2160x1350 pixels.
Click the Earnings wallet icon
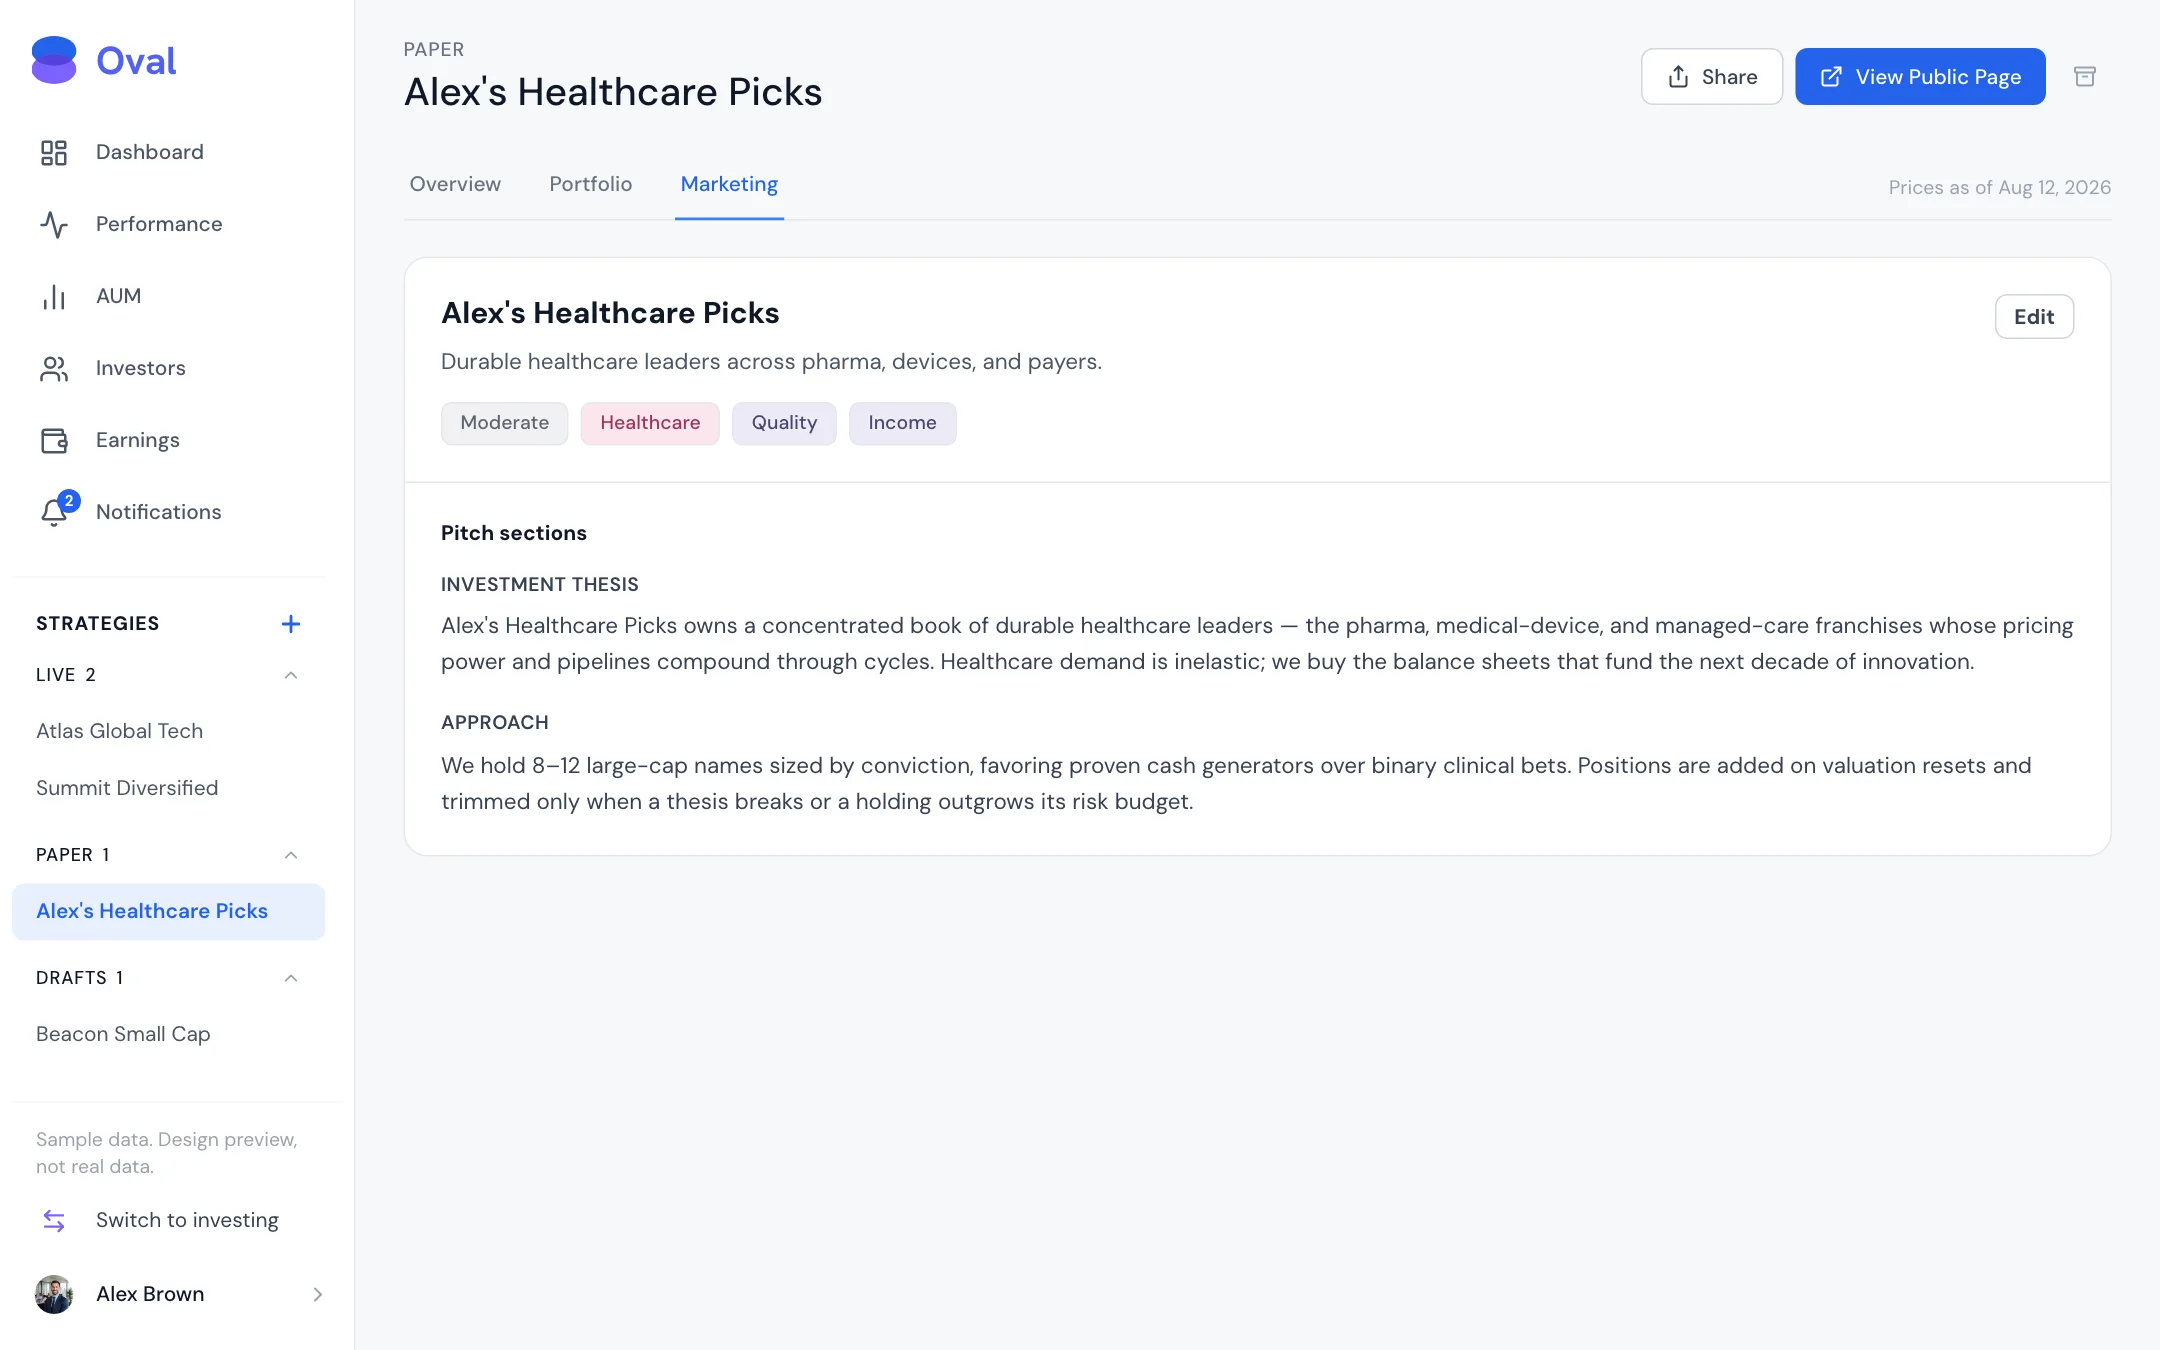pos(54,440)
